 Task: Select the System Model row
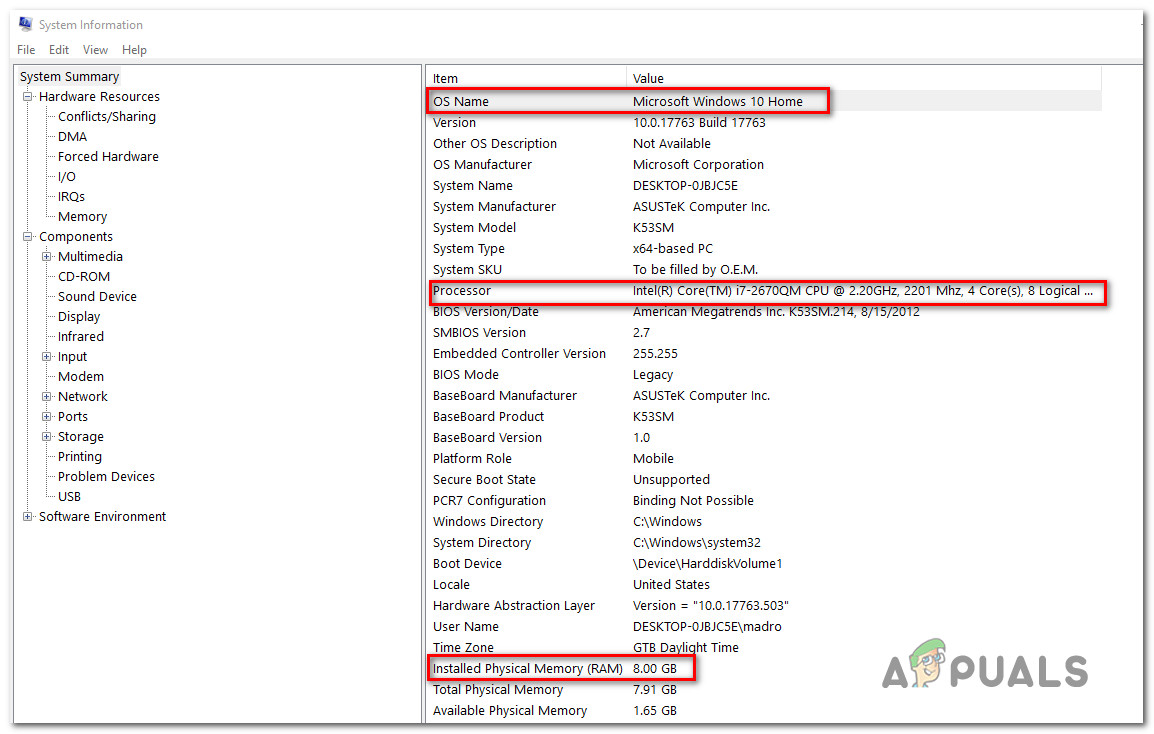coord(764,227)
